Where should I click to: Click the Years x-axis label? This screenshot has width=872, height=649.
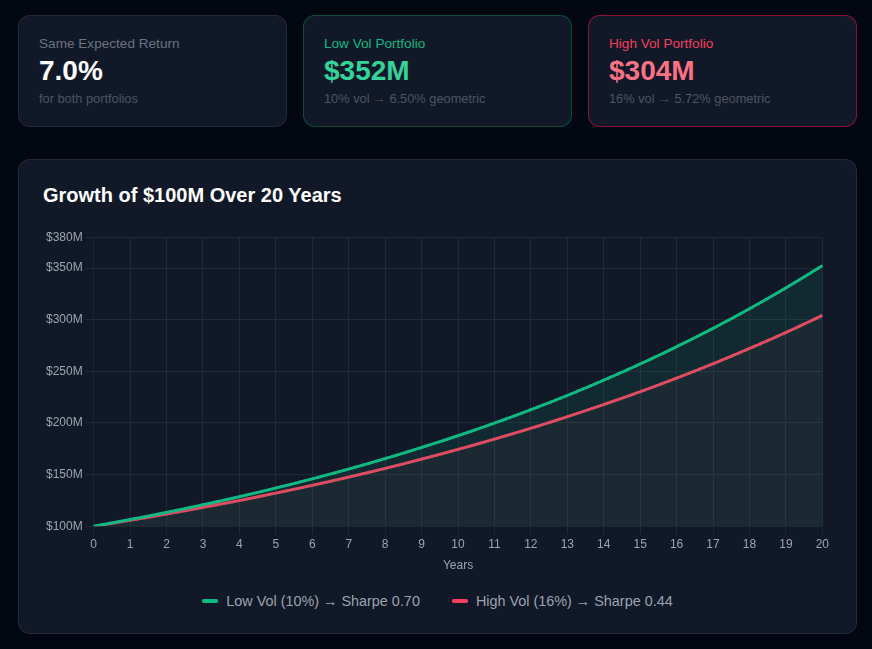[x=458, y=565]
